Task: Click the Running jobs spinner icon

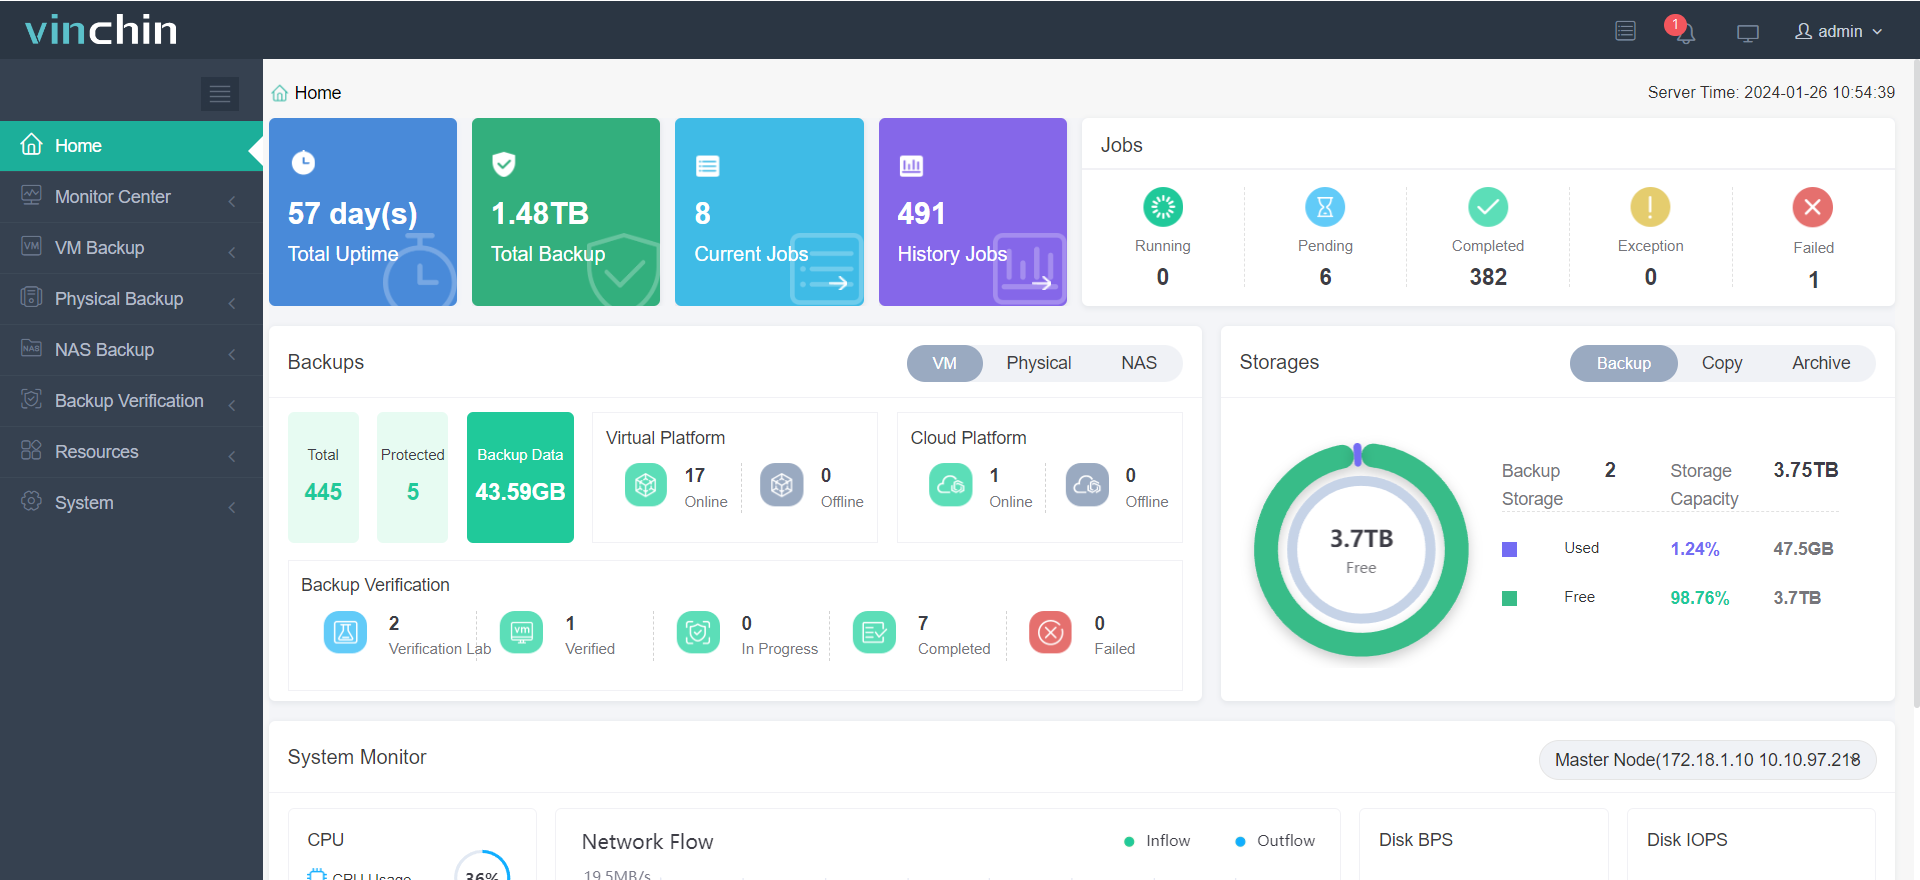Action: [1163, 207]
